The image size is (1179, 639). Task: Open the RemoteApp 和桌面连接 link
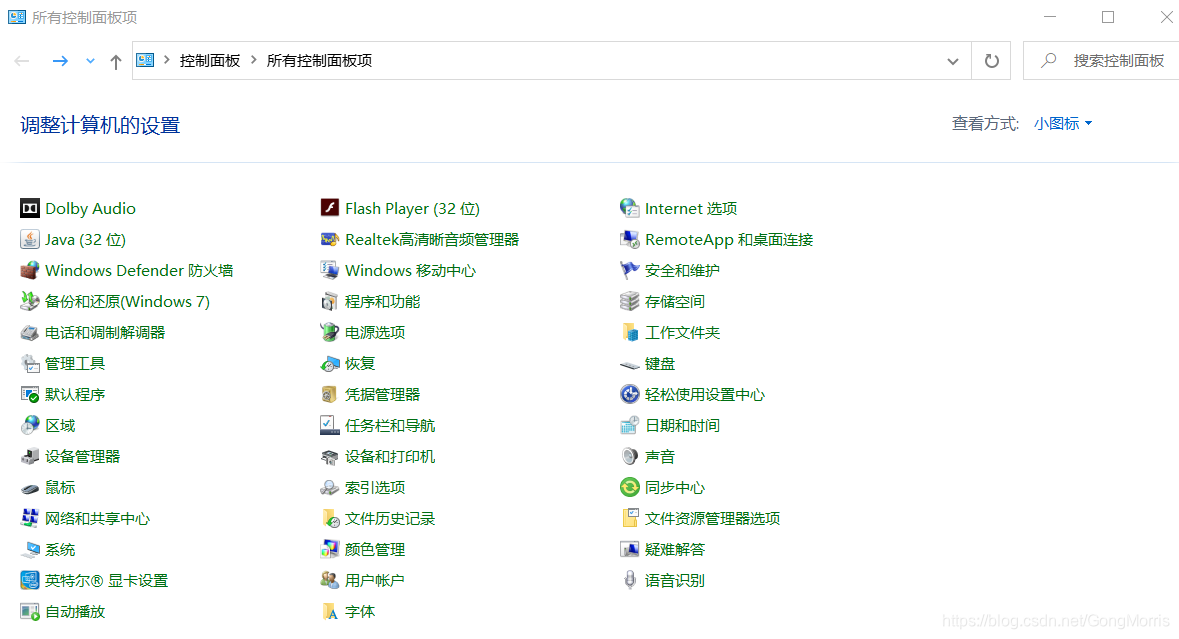click(729, 240)
